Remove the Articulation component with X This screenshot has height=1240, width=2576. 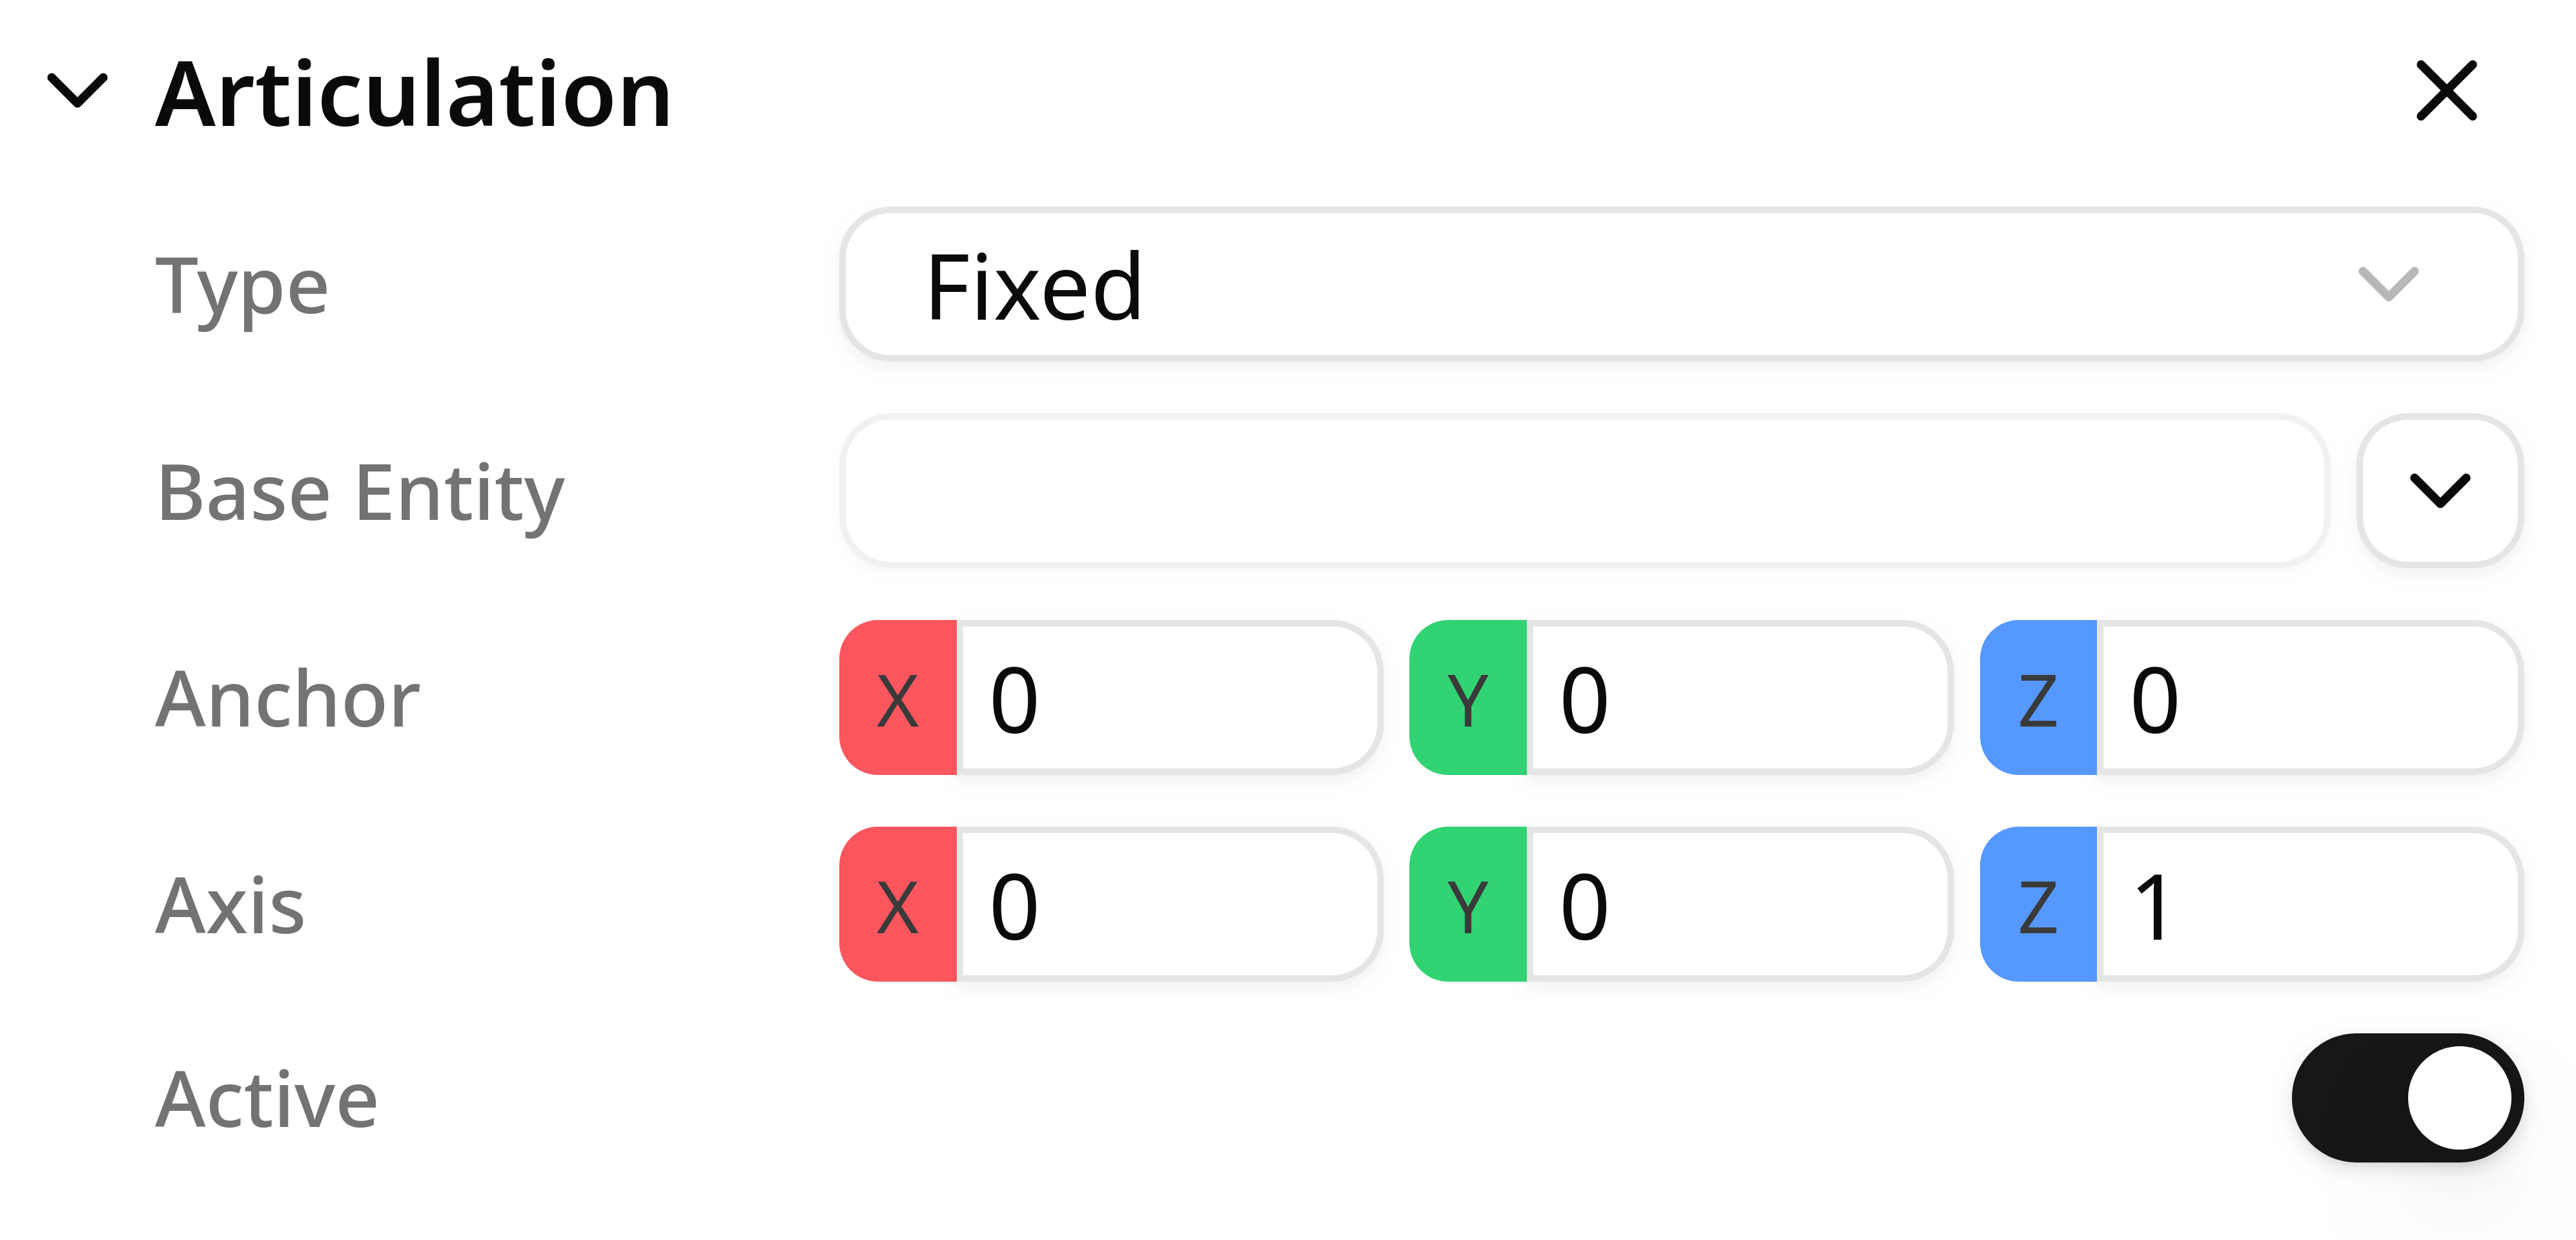[2446, 91]
